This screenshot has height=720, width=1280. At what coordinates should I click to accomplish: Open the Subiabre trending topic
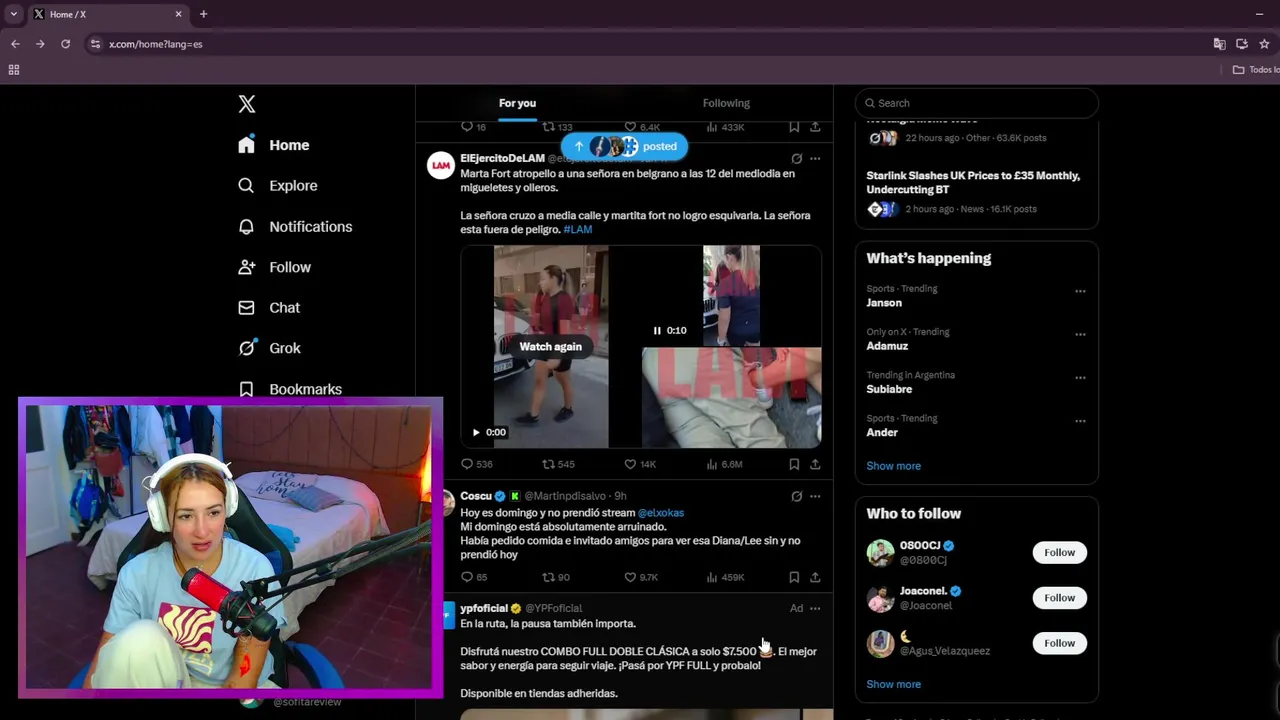pos(889,389)
